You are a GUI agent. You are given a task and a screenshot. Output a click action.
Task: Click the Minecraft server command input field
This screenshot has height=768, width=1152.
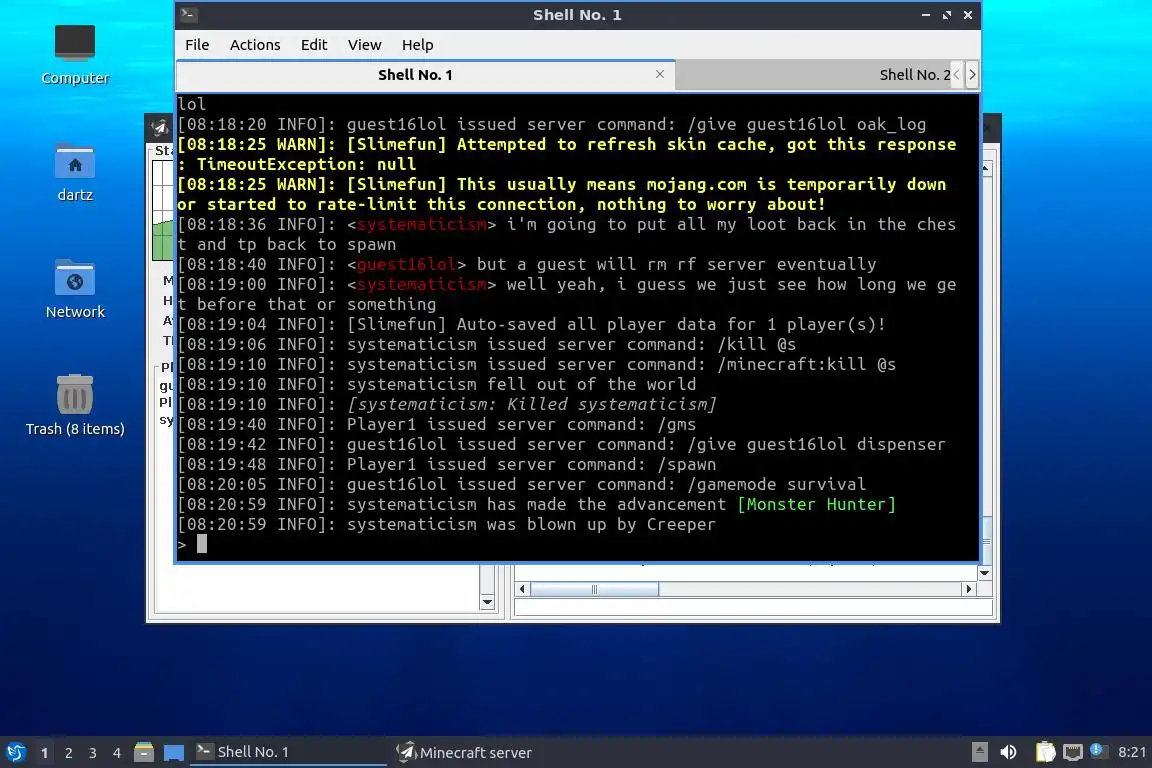753,608
